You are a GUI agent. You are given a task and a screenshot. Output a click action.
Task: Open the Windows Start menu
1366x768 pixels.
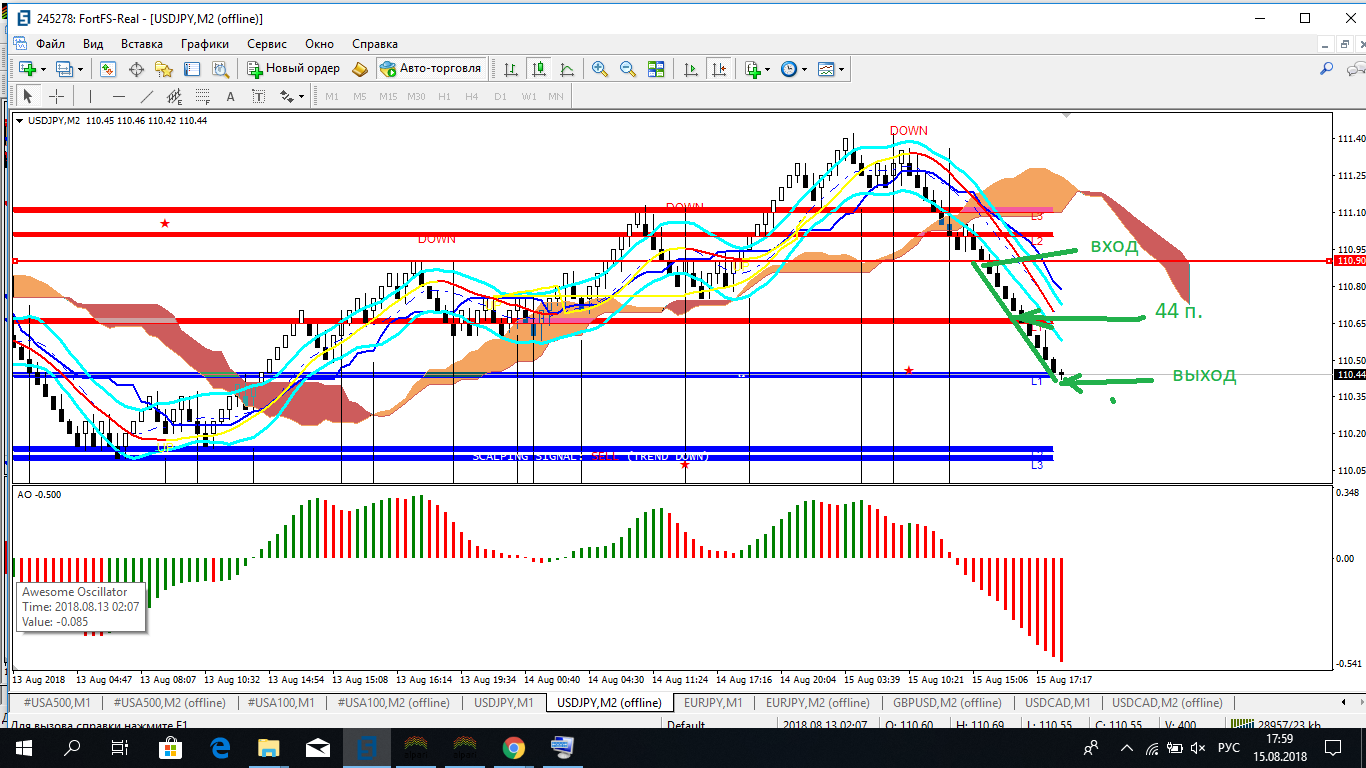24,748
